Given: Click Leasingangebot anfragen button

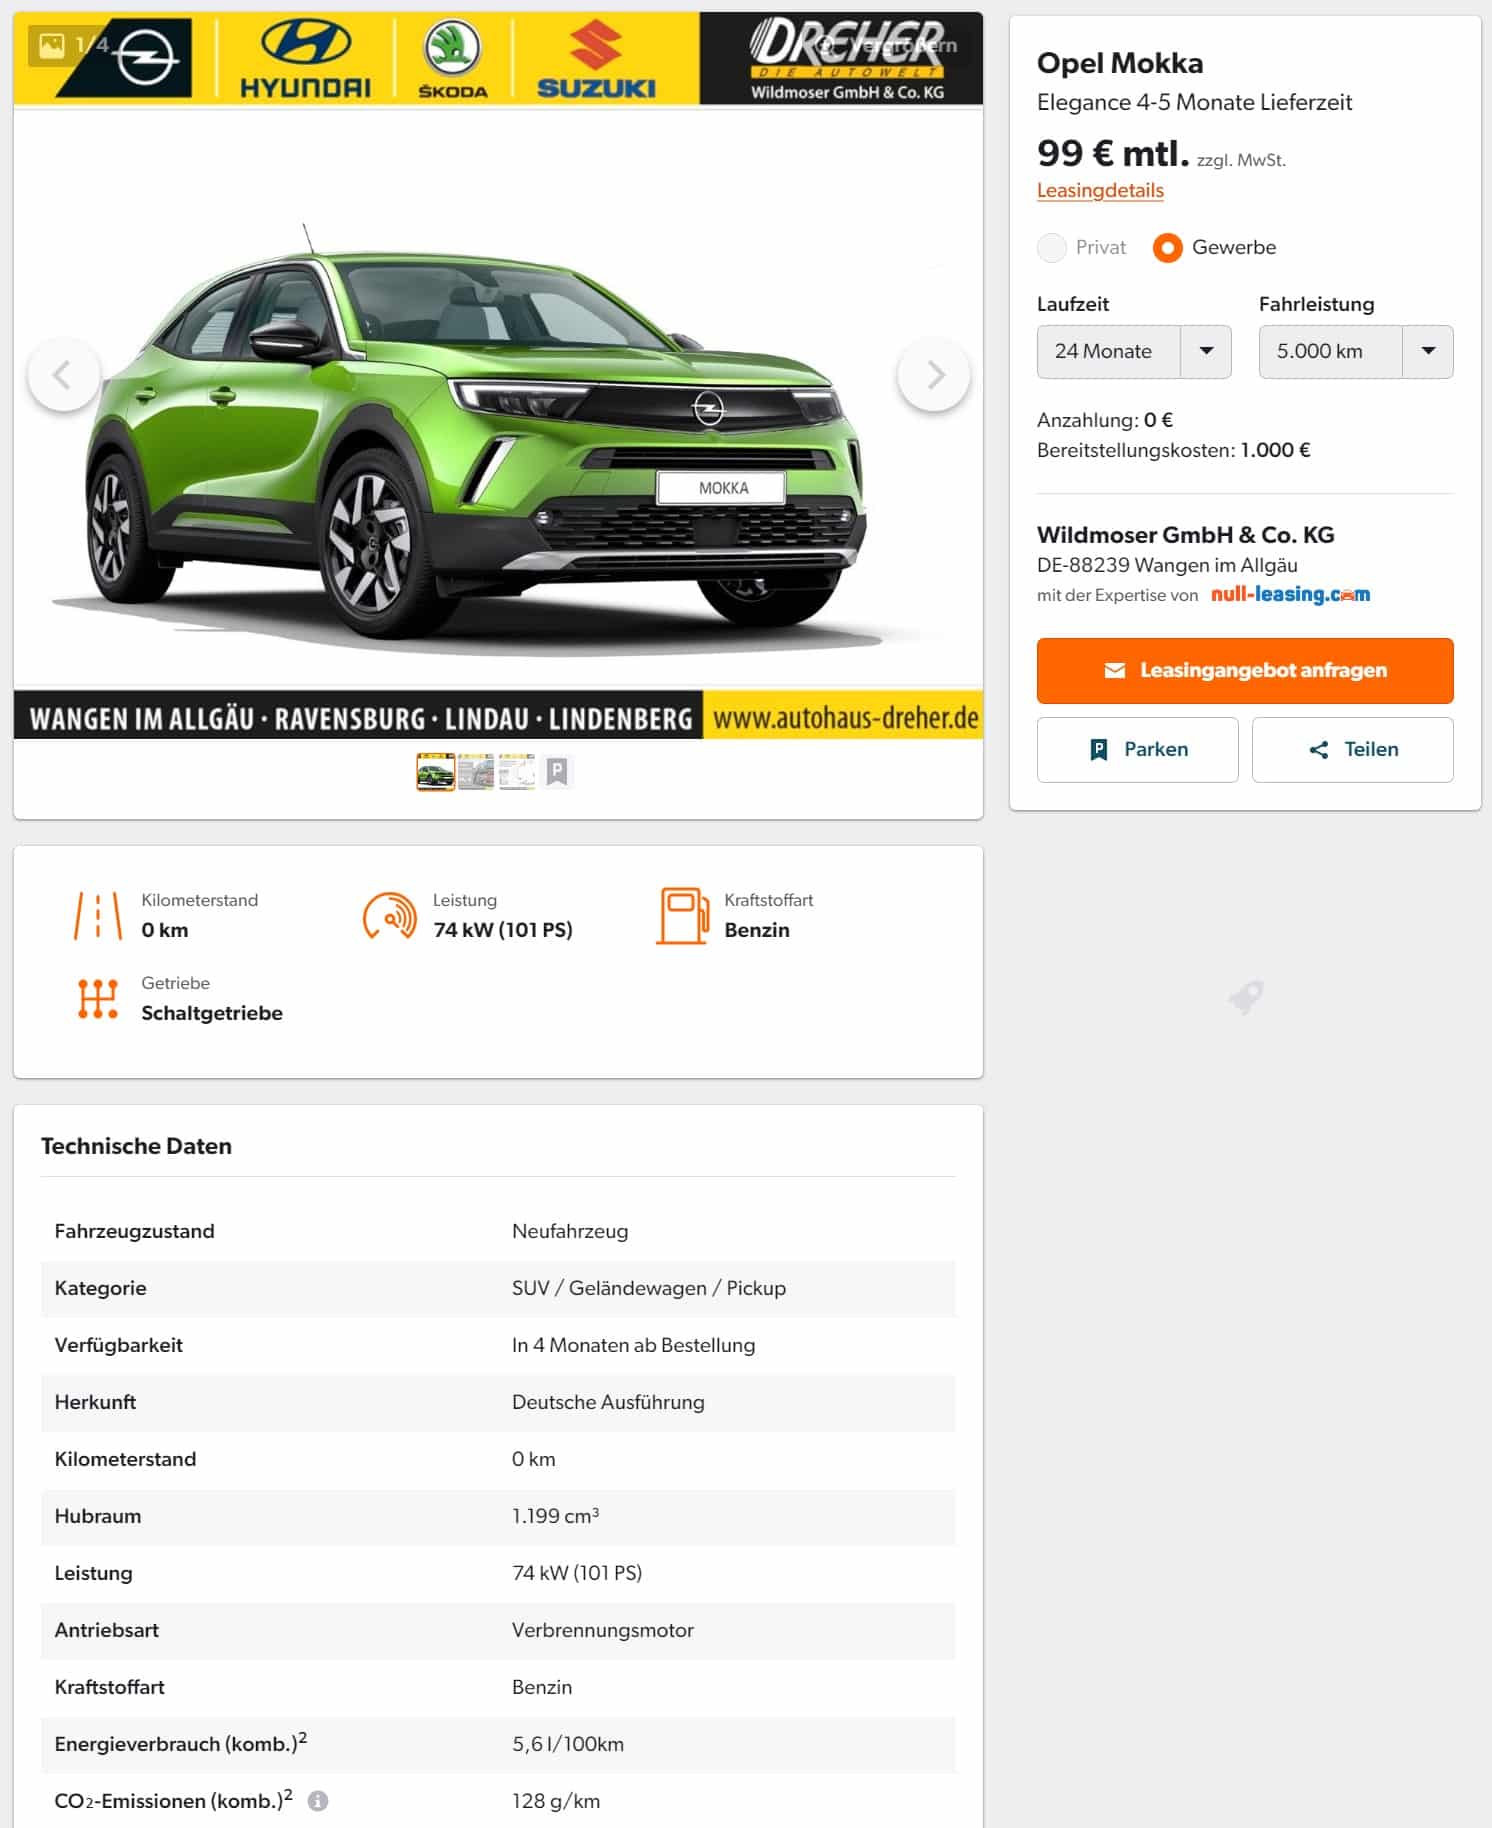Looking at the screenshot, I should 1245,671.
